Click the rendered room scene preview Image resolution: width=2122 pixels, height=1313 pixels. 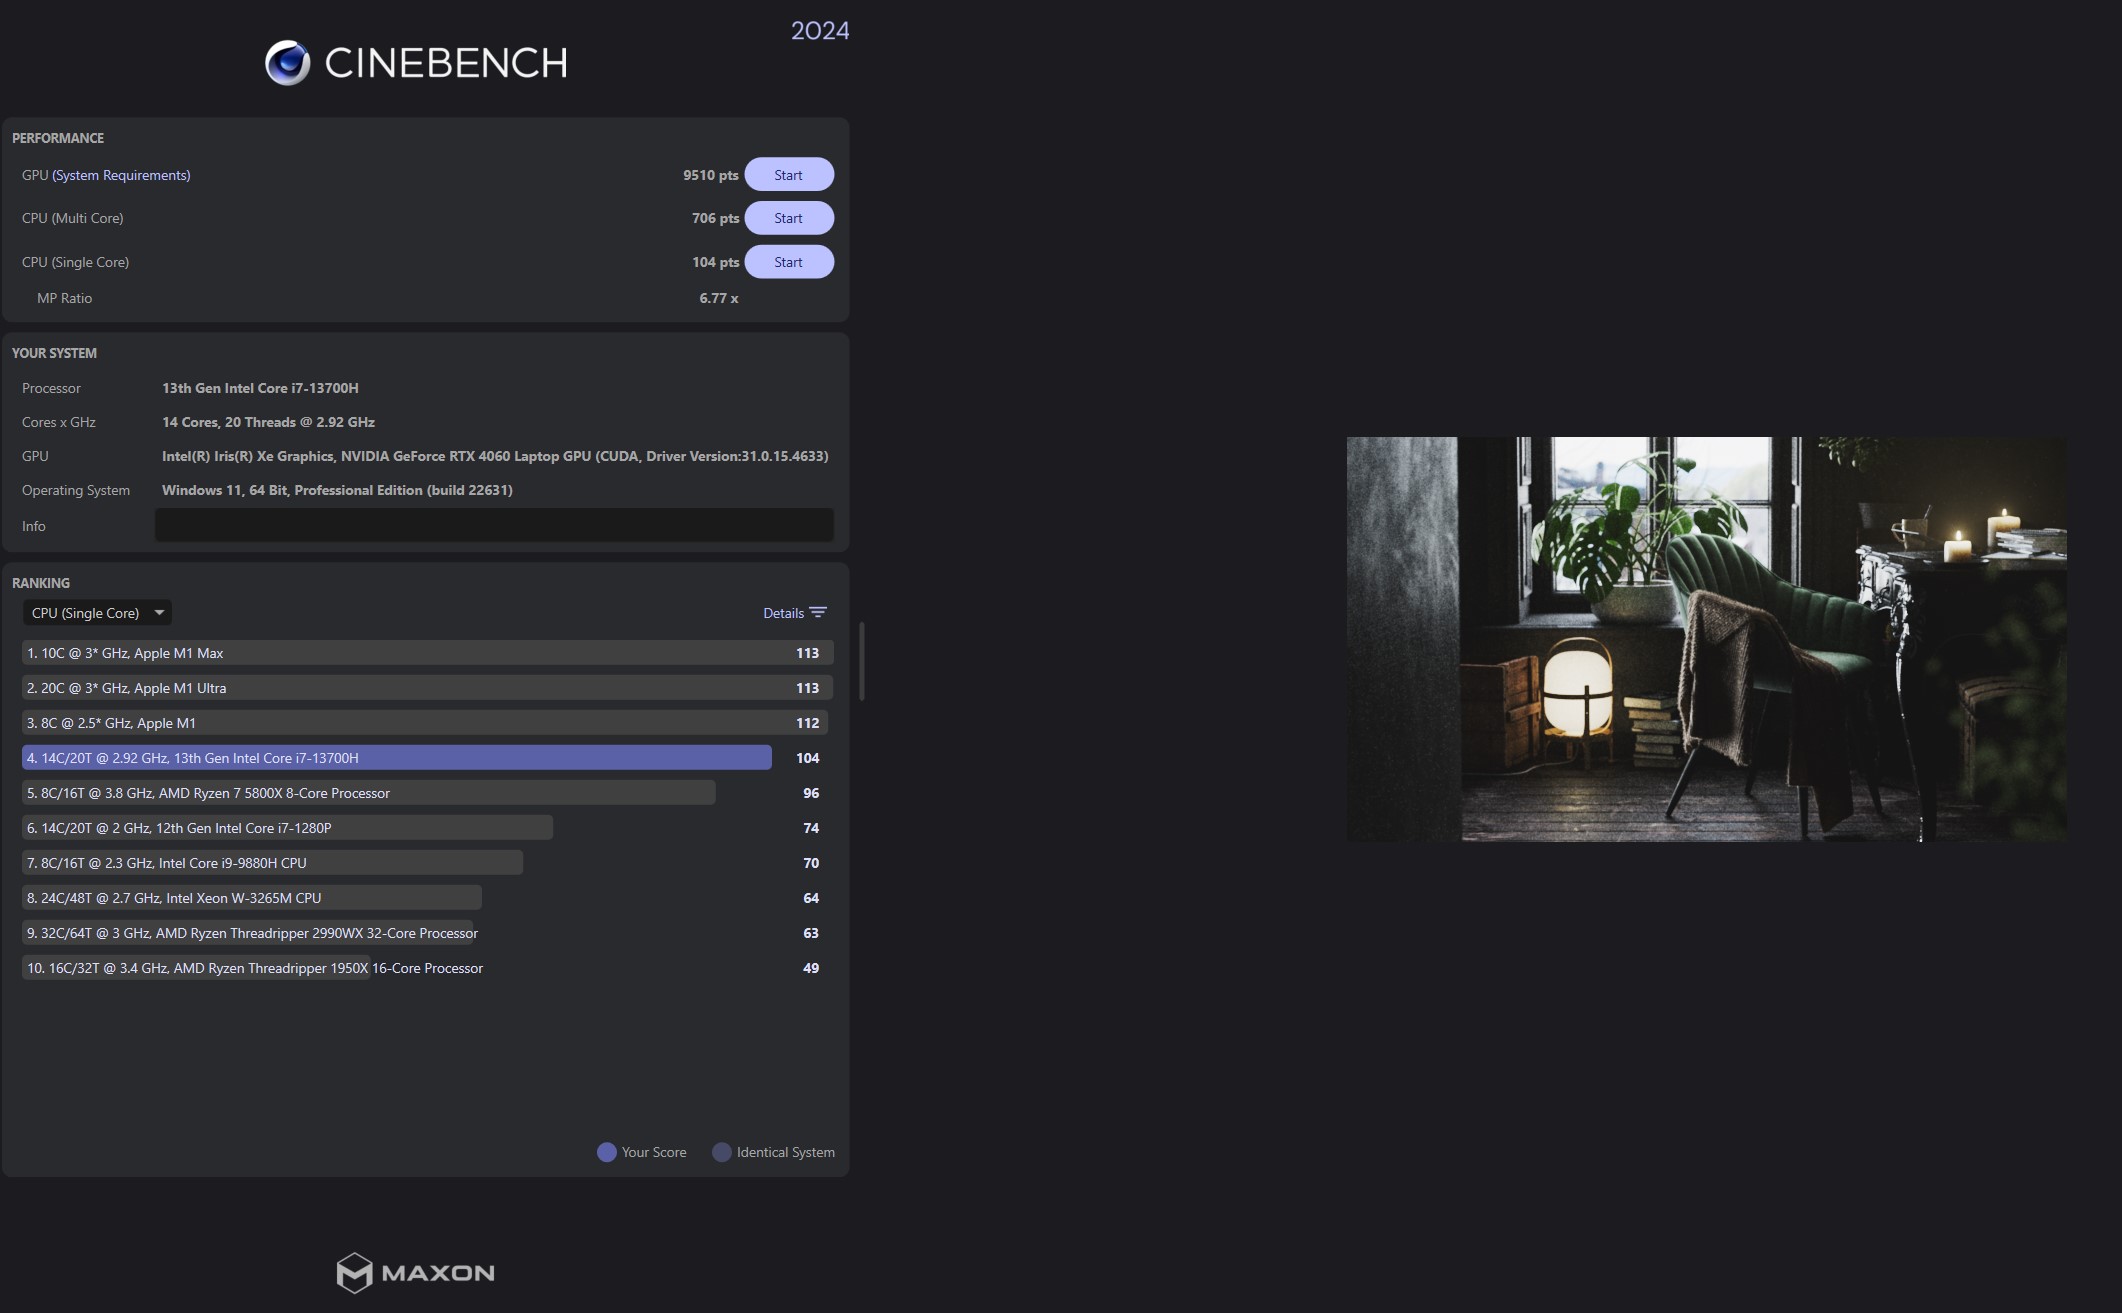click(1706, 639)
